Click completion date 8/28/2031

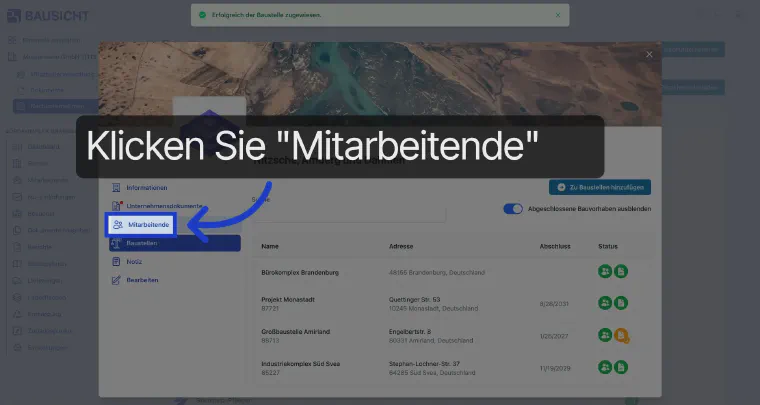tap(554, 304)
